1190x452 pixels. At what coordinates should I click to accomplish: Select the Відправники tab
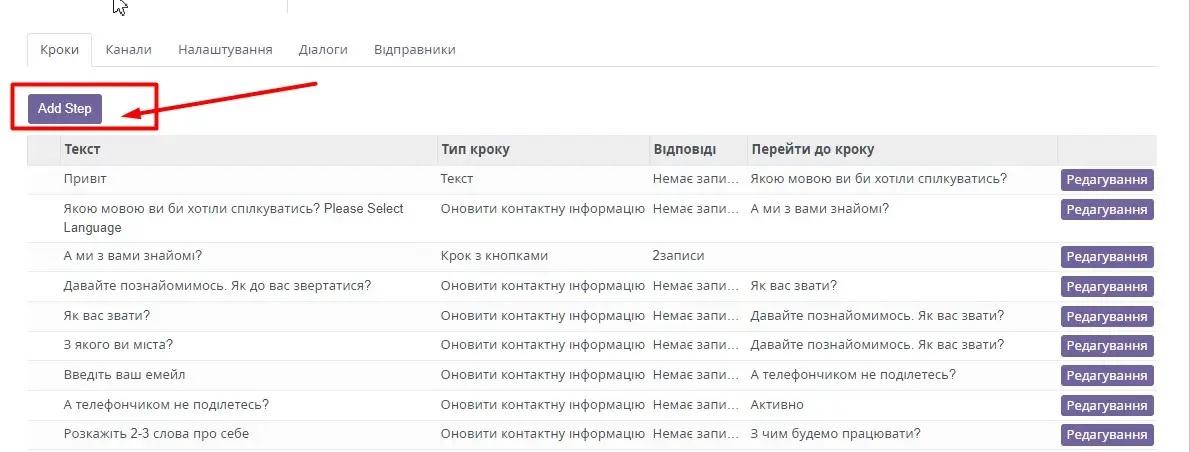[414, 50]
